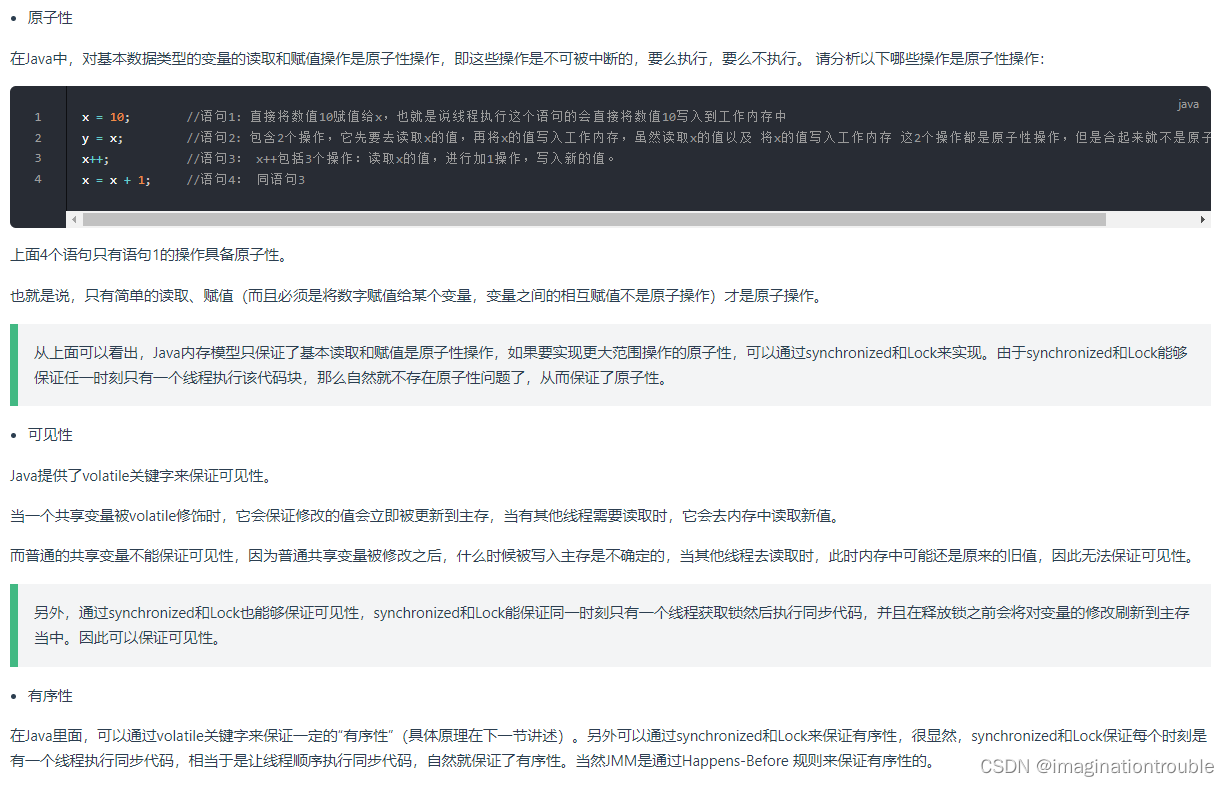Click the 原子性 heading text
Image resolution: width=1229 pixels, height=786 pixels.
pos(49,17)
